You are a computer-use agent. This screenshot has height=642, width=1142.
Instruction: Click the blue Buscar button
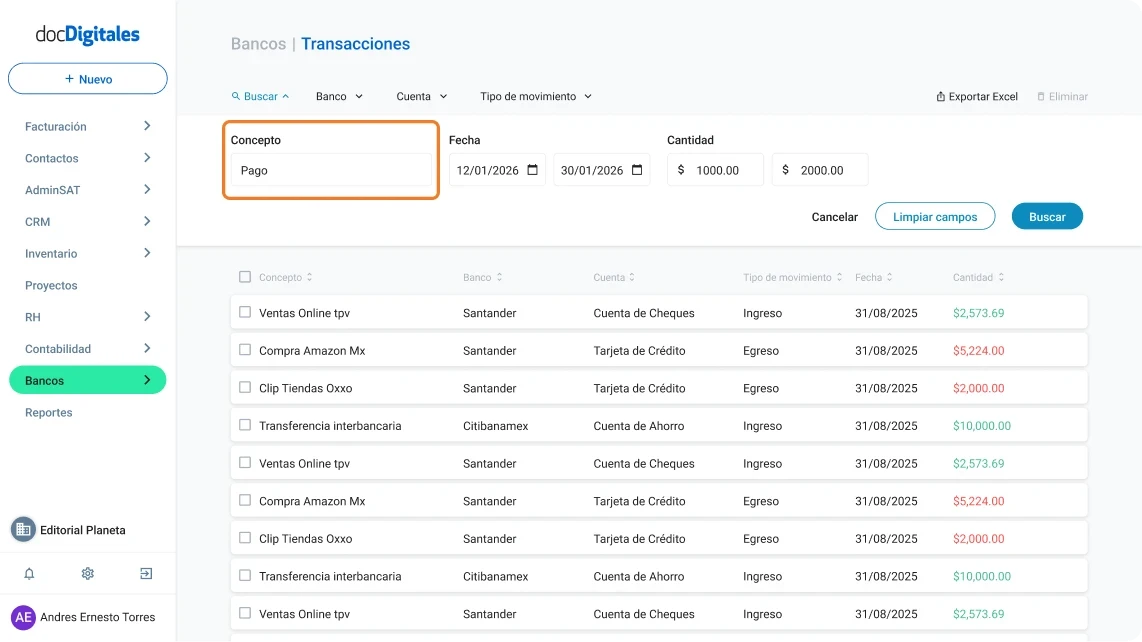click(1047, 216)
